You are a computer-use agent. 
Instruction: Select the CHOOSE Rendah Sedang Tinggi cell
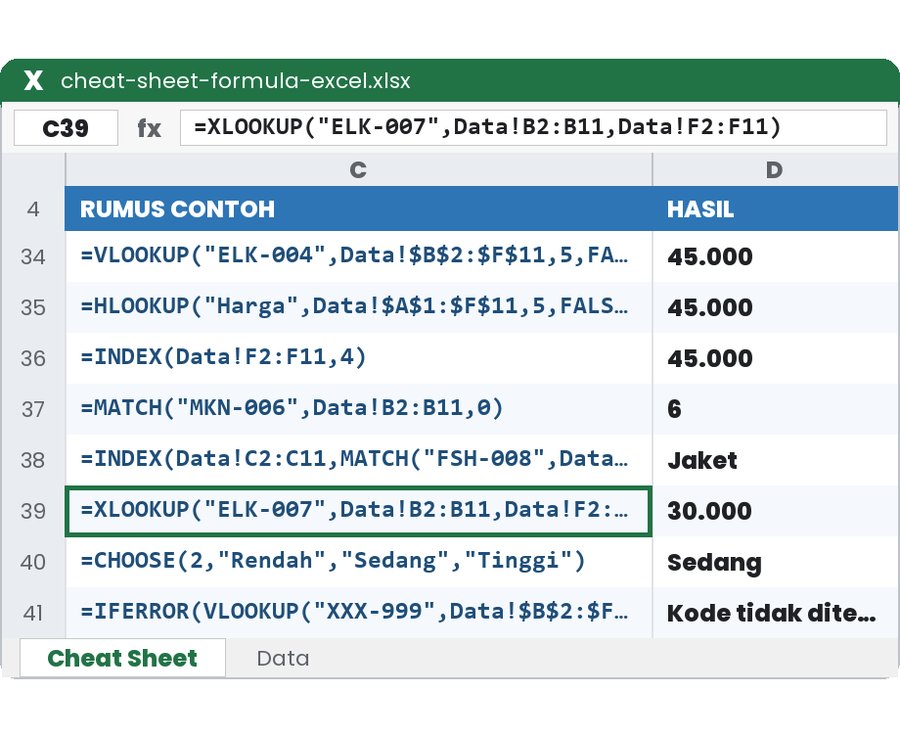point(359,562)
